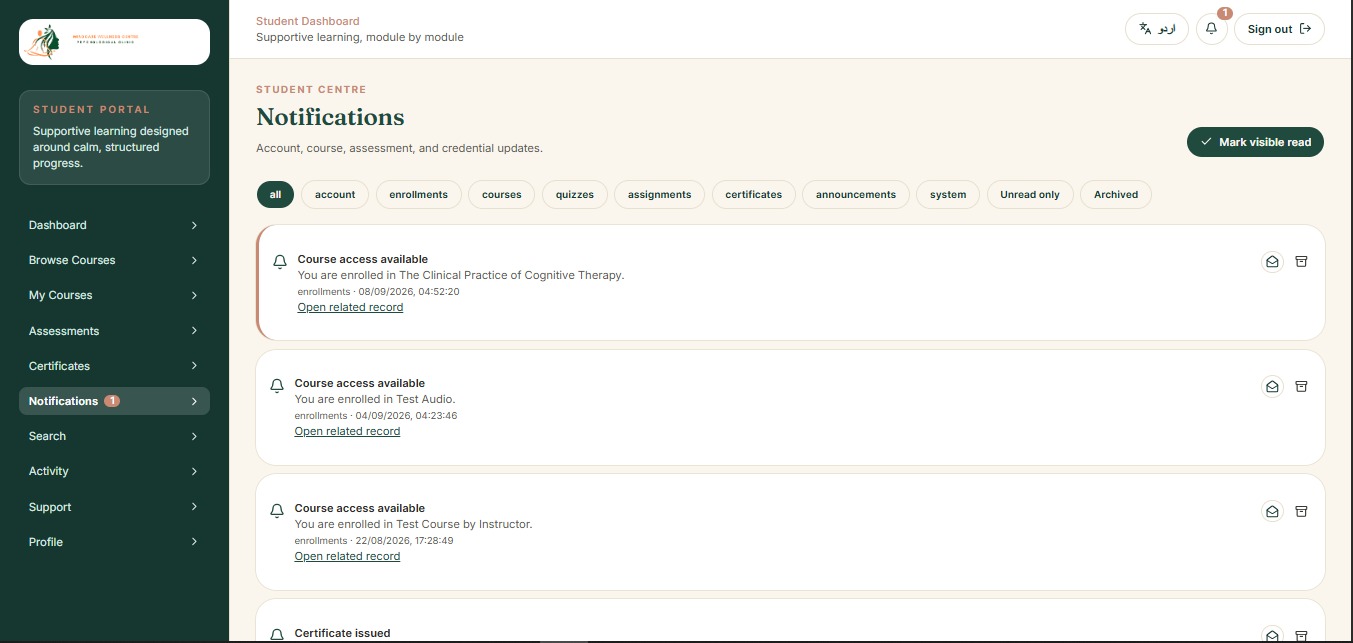Mark visible notifications as read
Image resolution: width=1353 pixels, height=643 pixels.
(1255, 142)
